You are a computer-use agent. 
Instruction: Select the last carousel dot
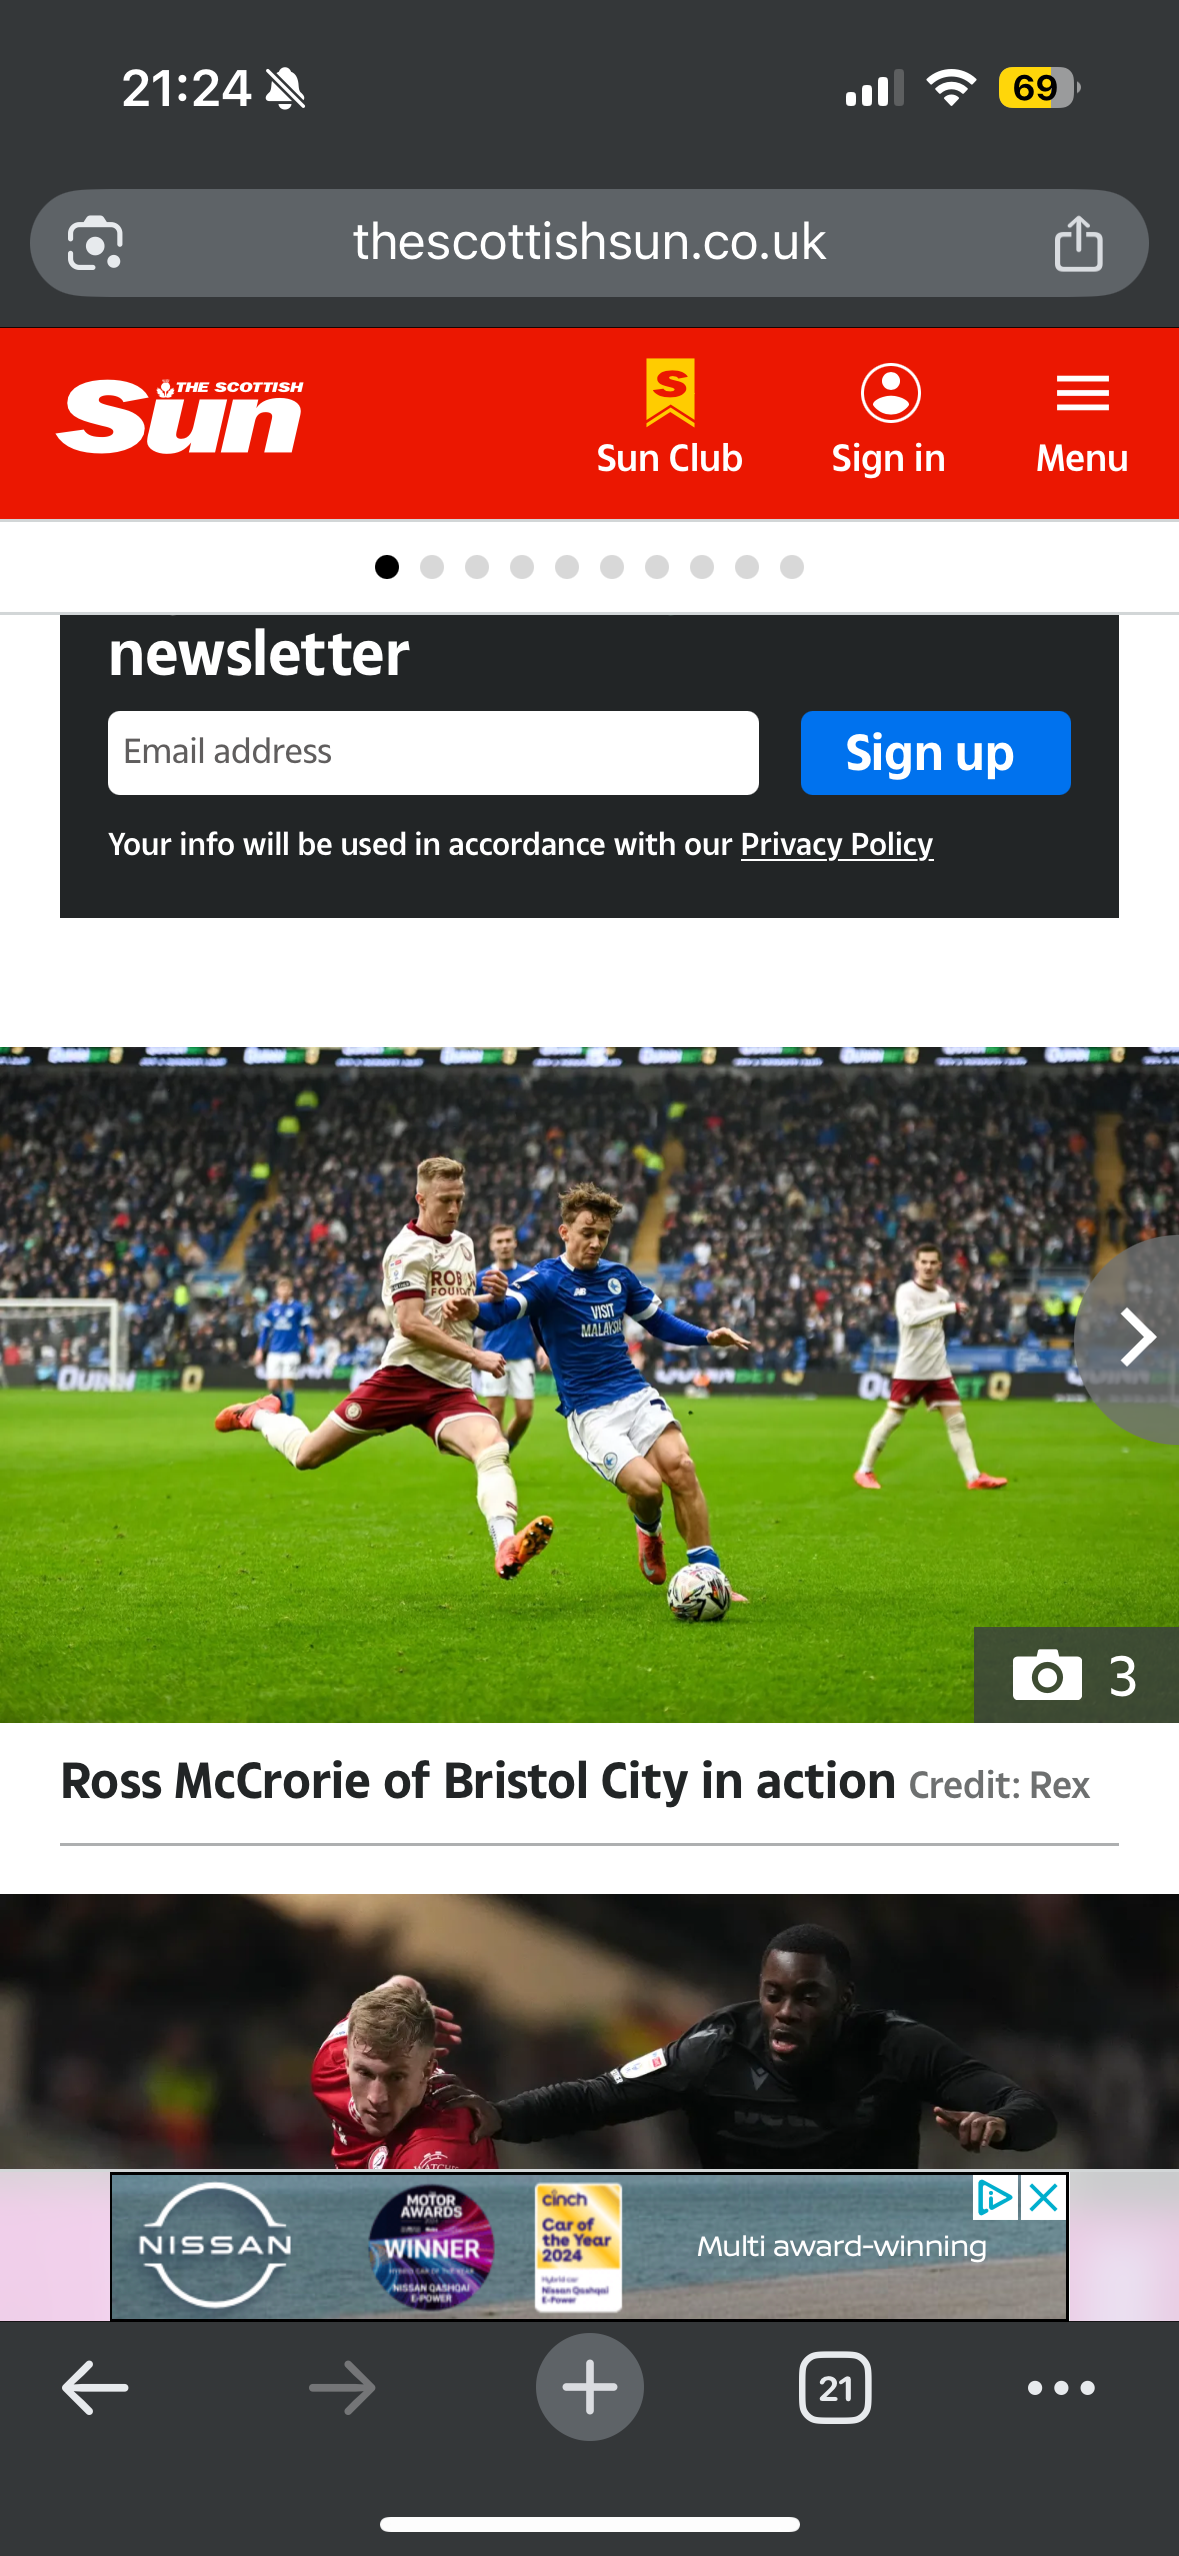click(792, 567)
